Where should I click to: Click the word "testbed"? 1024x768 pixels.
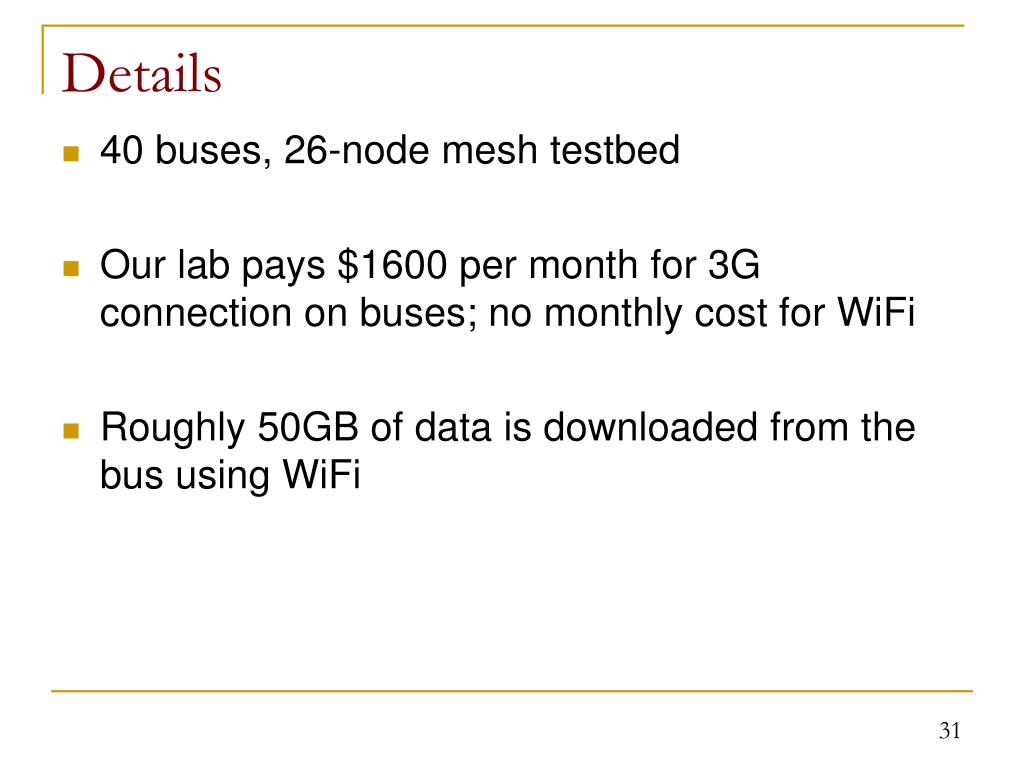pyautogui.click(x=615, y=150)
